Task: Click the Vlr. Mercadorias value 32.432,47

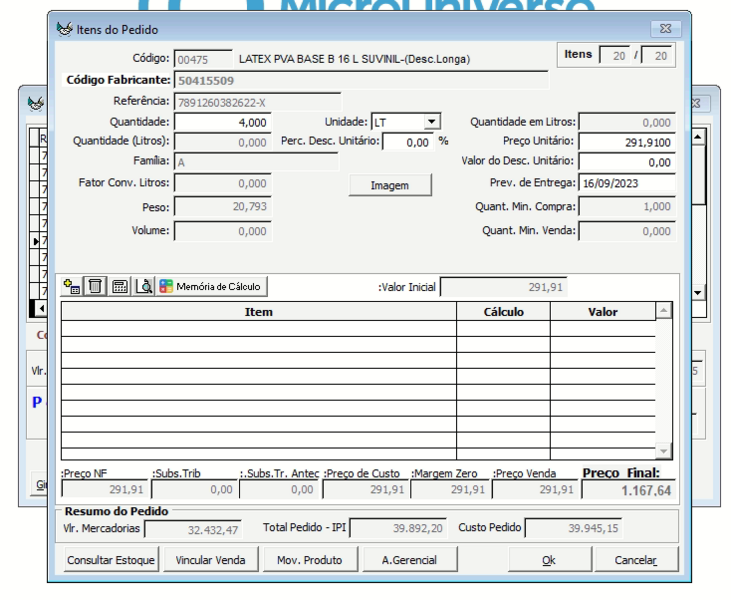Action: tap(193, 530)
